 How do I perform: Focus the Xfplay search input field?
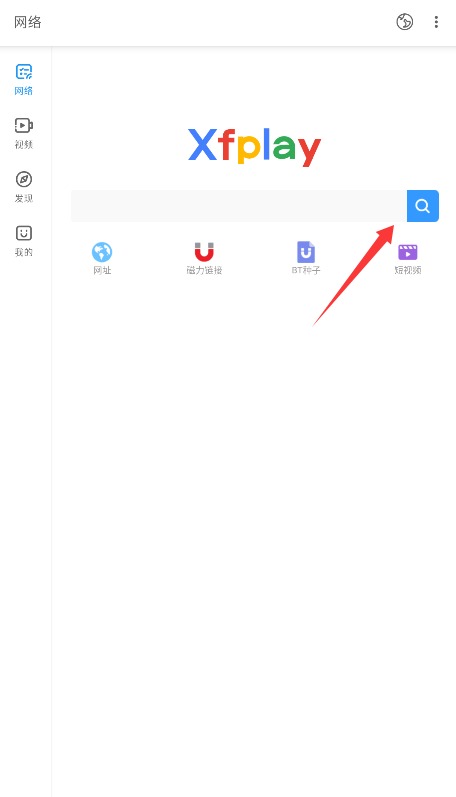point(239,206)
